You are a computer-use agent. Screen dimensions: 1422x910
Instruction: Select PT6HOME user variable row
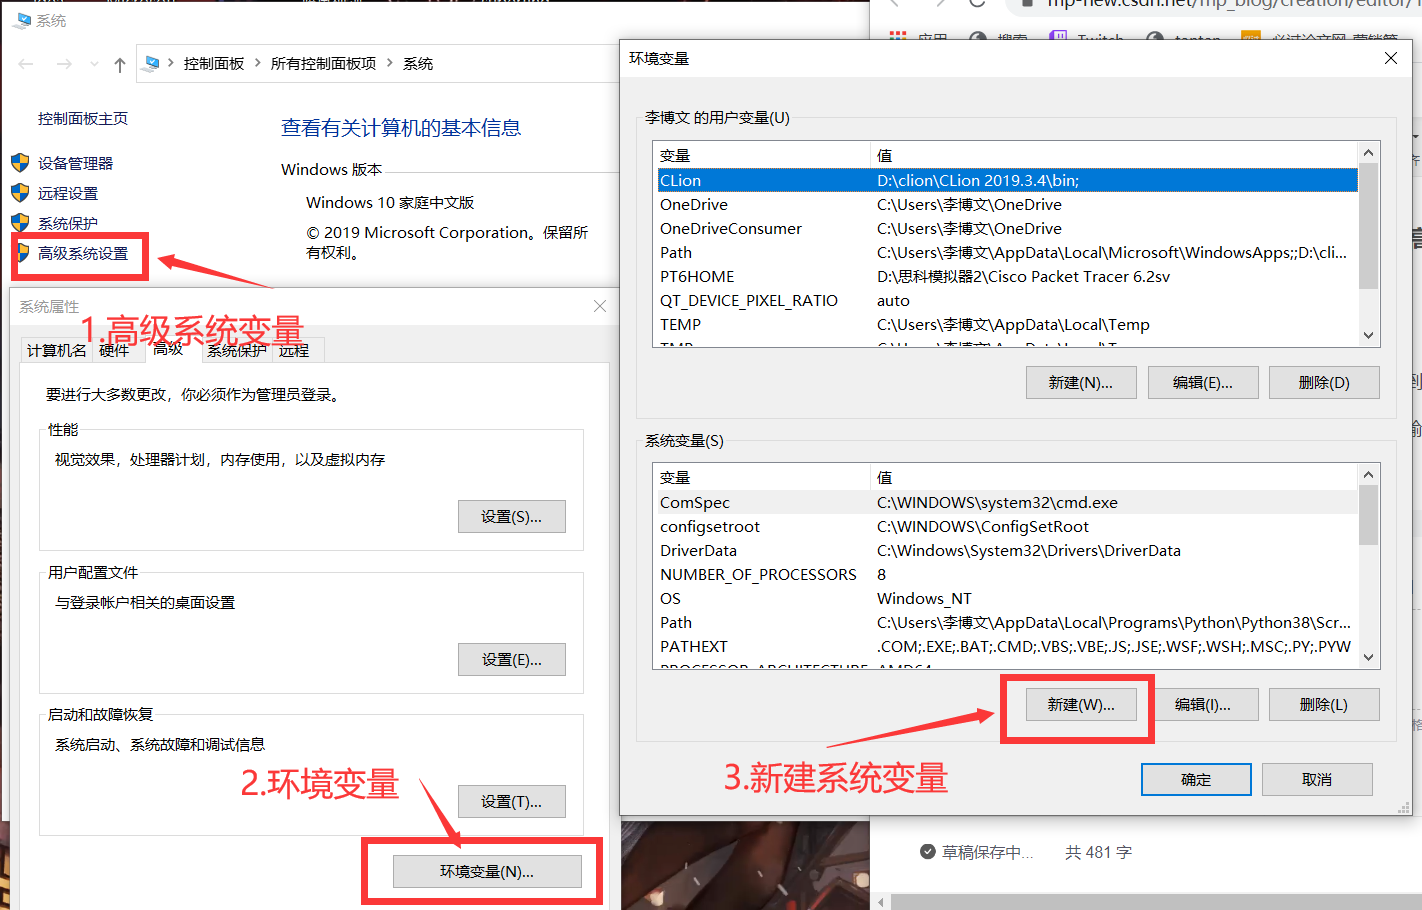tap(1007, 276)
